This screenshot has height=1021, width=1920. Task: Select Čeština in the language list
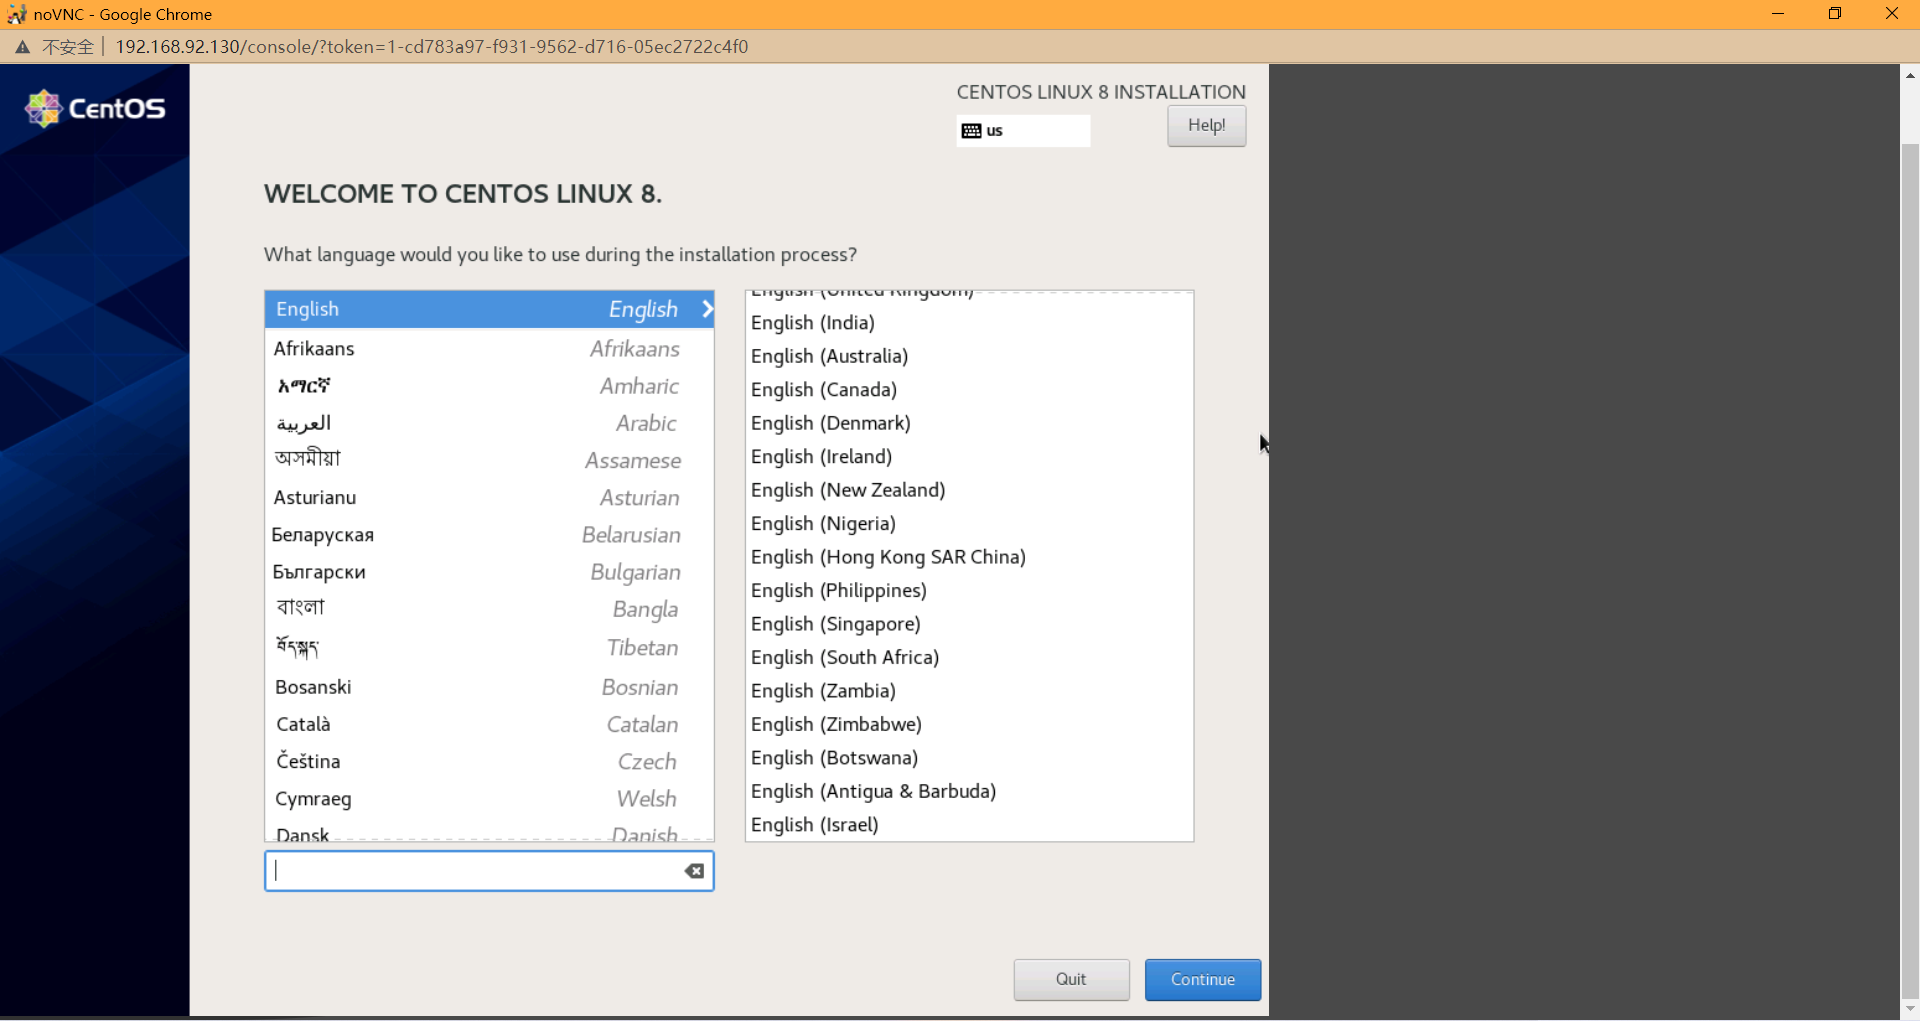point(489,761)
